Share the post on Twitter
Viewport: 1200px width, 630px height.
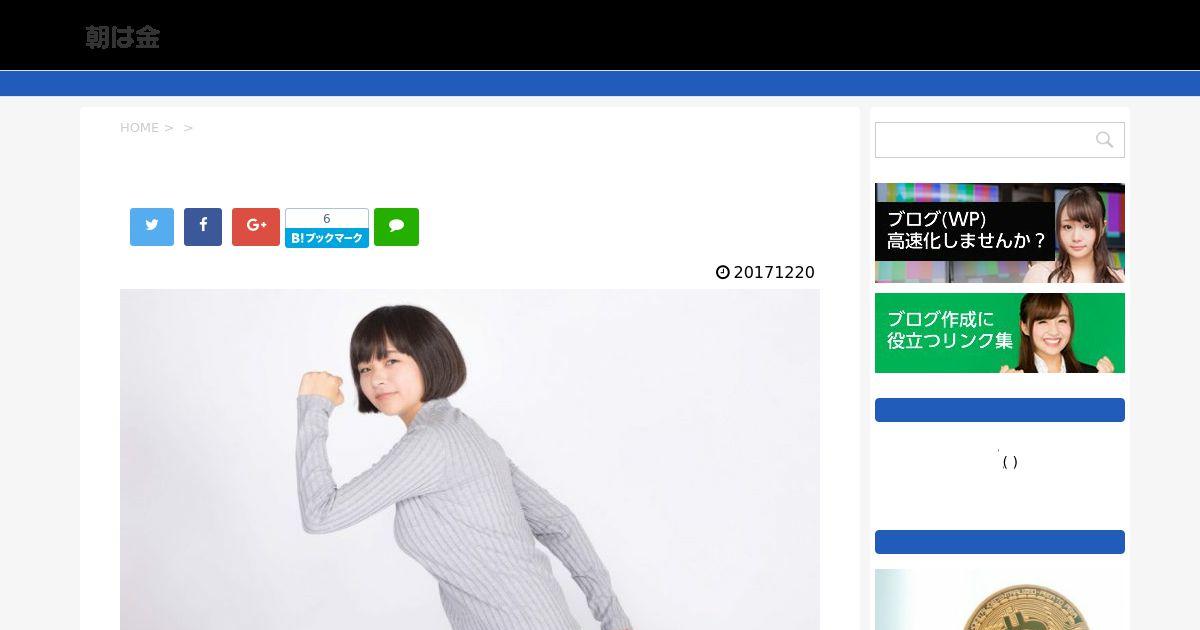point(152,227)
